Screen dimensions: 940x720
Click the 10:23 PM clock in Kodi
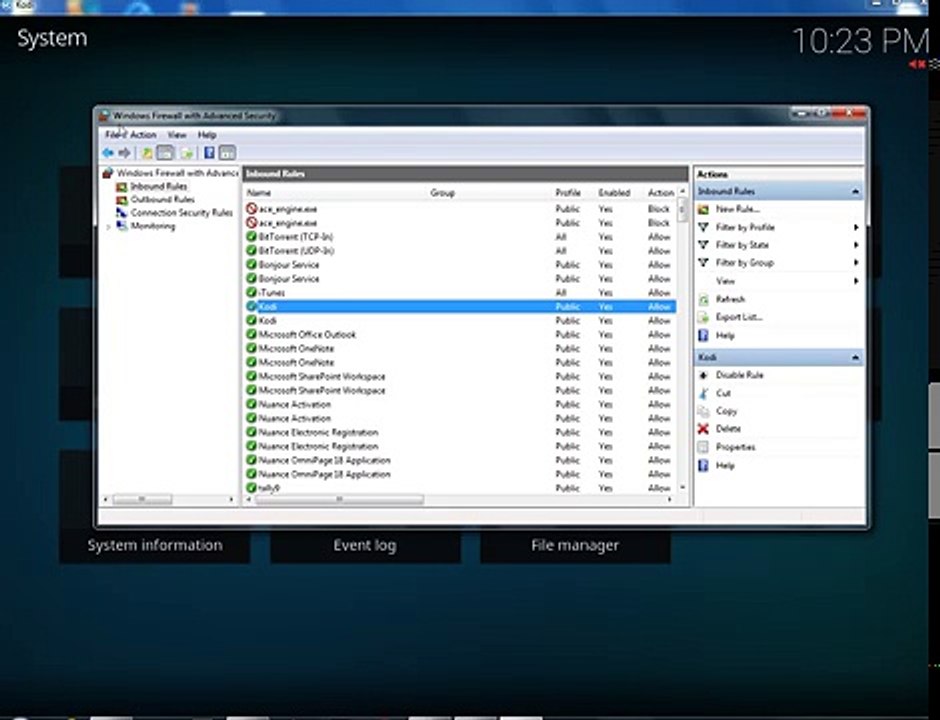click(x=860, y=41)
